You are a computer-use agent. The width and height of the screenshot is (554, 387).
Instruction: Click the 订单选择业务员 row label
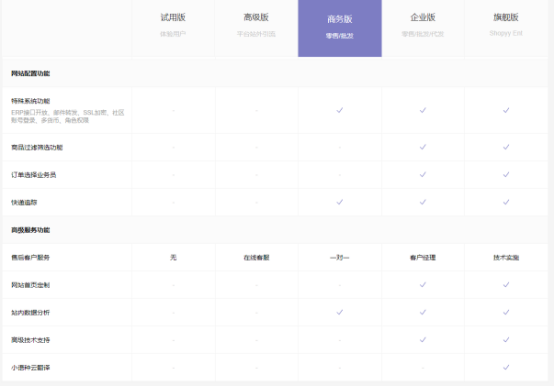tap(34, 175)
